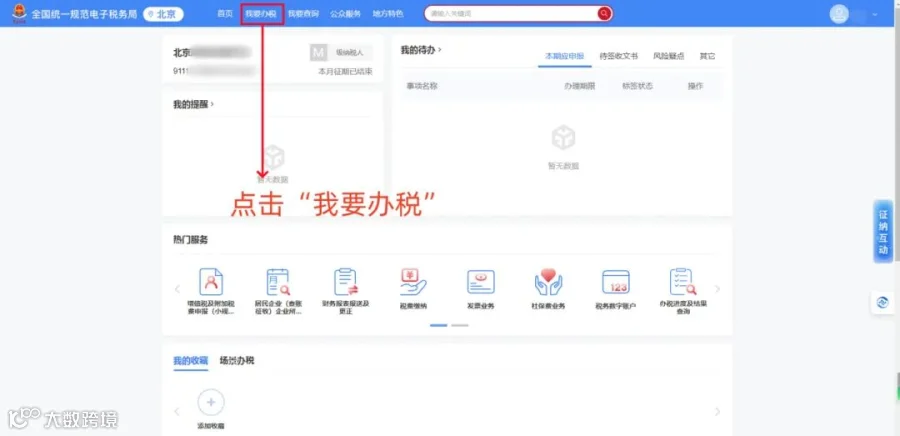Screen dimensions: 900x436
Task: Select the 其它 tab
Action: tap(707, 56)
